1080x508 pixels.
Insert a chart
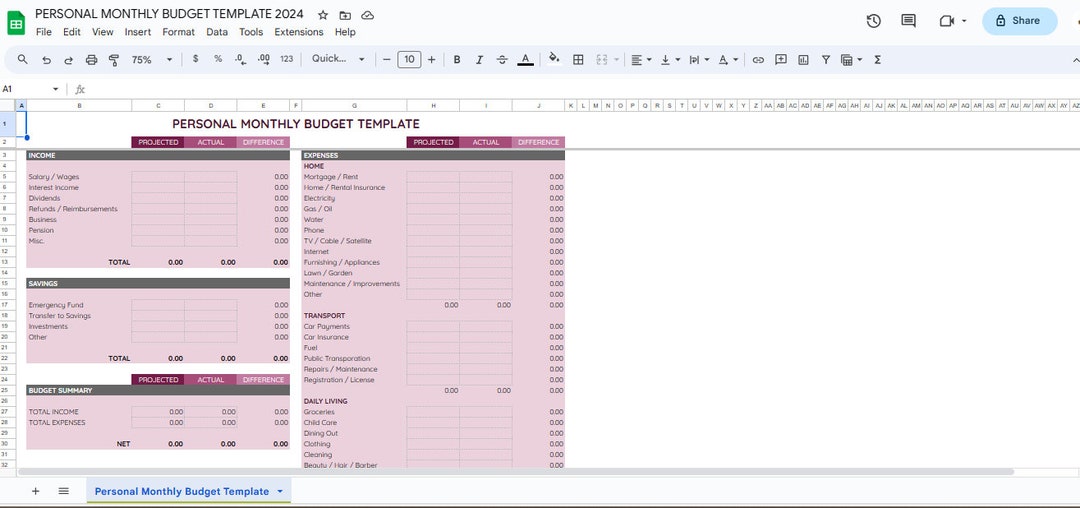803,60
